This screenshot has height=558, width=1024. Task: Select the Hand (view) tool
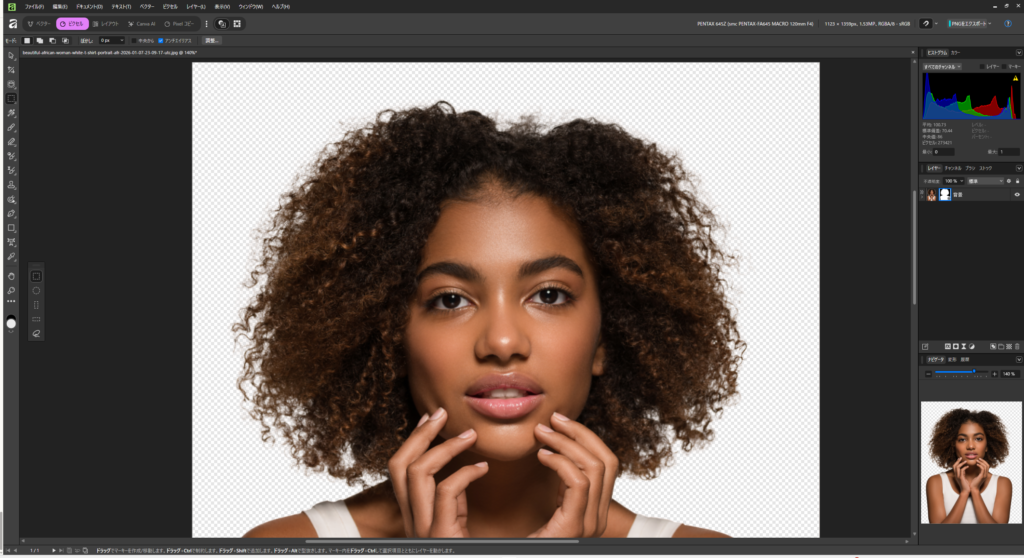[x=11, y=275]
